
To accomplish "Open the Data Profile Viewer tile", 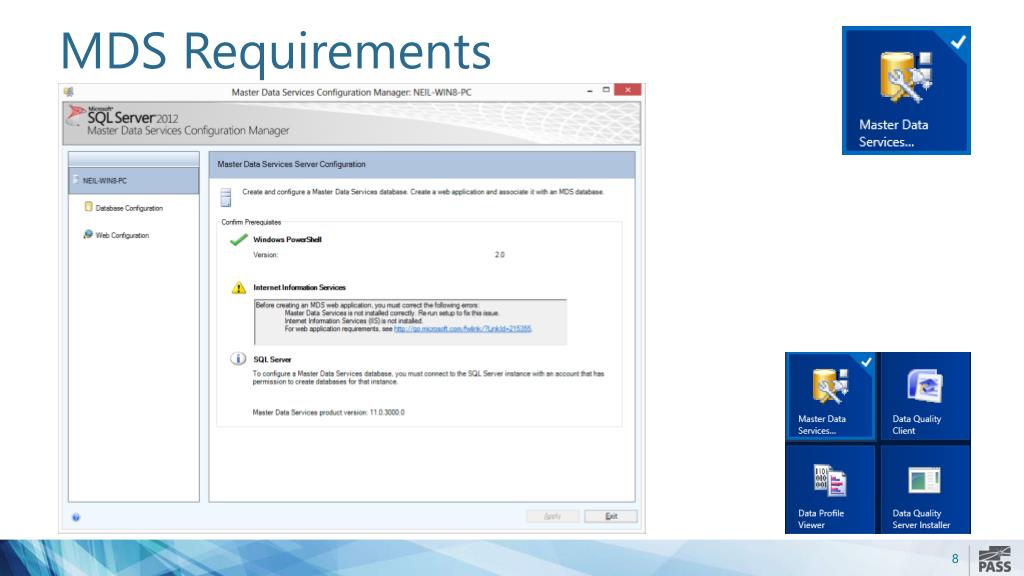I will (830, 489).
